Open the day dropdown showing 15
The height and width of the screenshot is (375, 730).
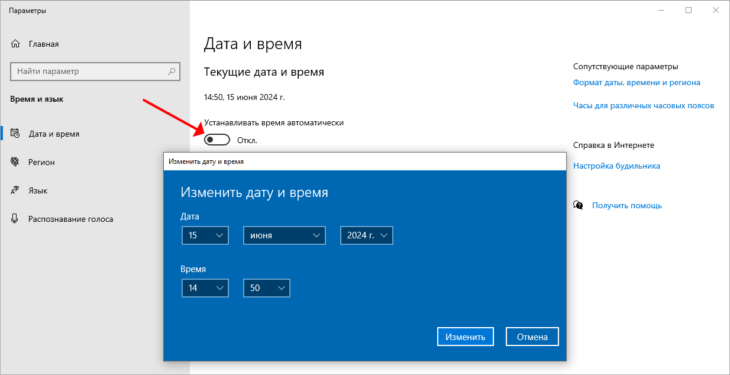point(205,235)
